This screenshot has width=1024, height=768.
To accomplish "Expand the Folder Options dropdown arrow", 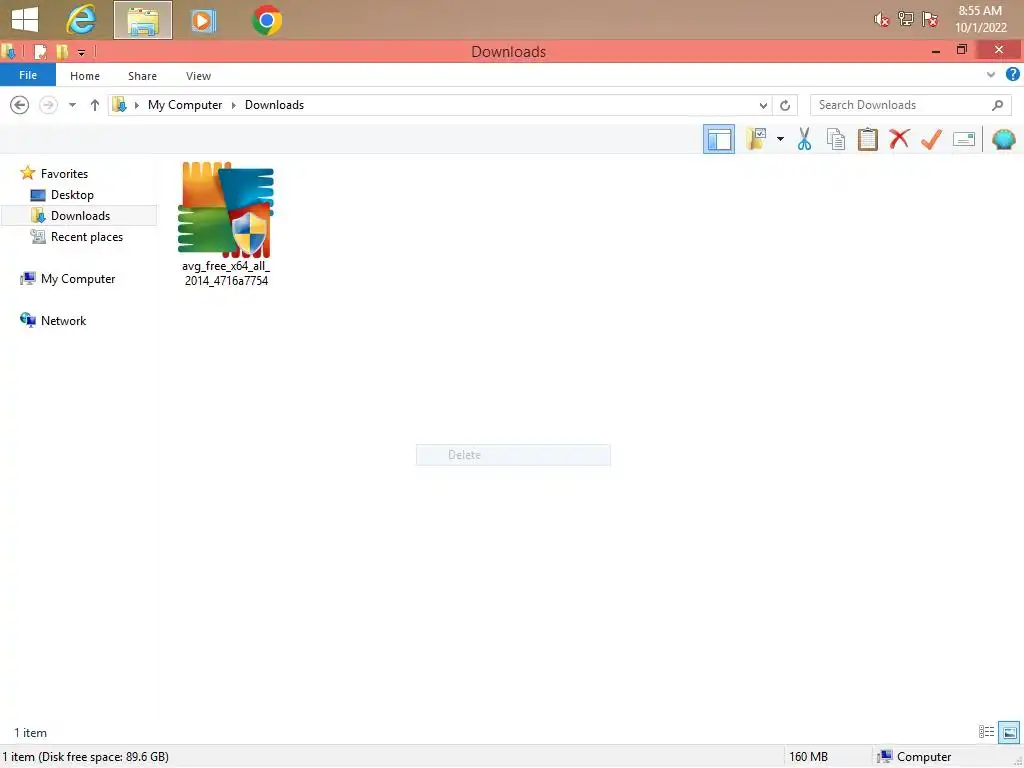I will [x=780, y=139].
